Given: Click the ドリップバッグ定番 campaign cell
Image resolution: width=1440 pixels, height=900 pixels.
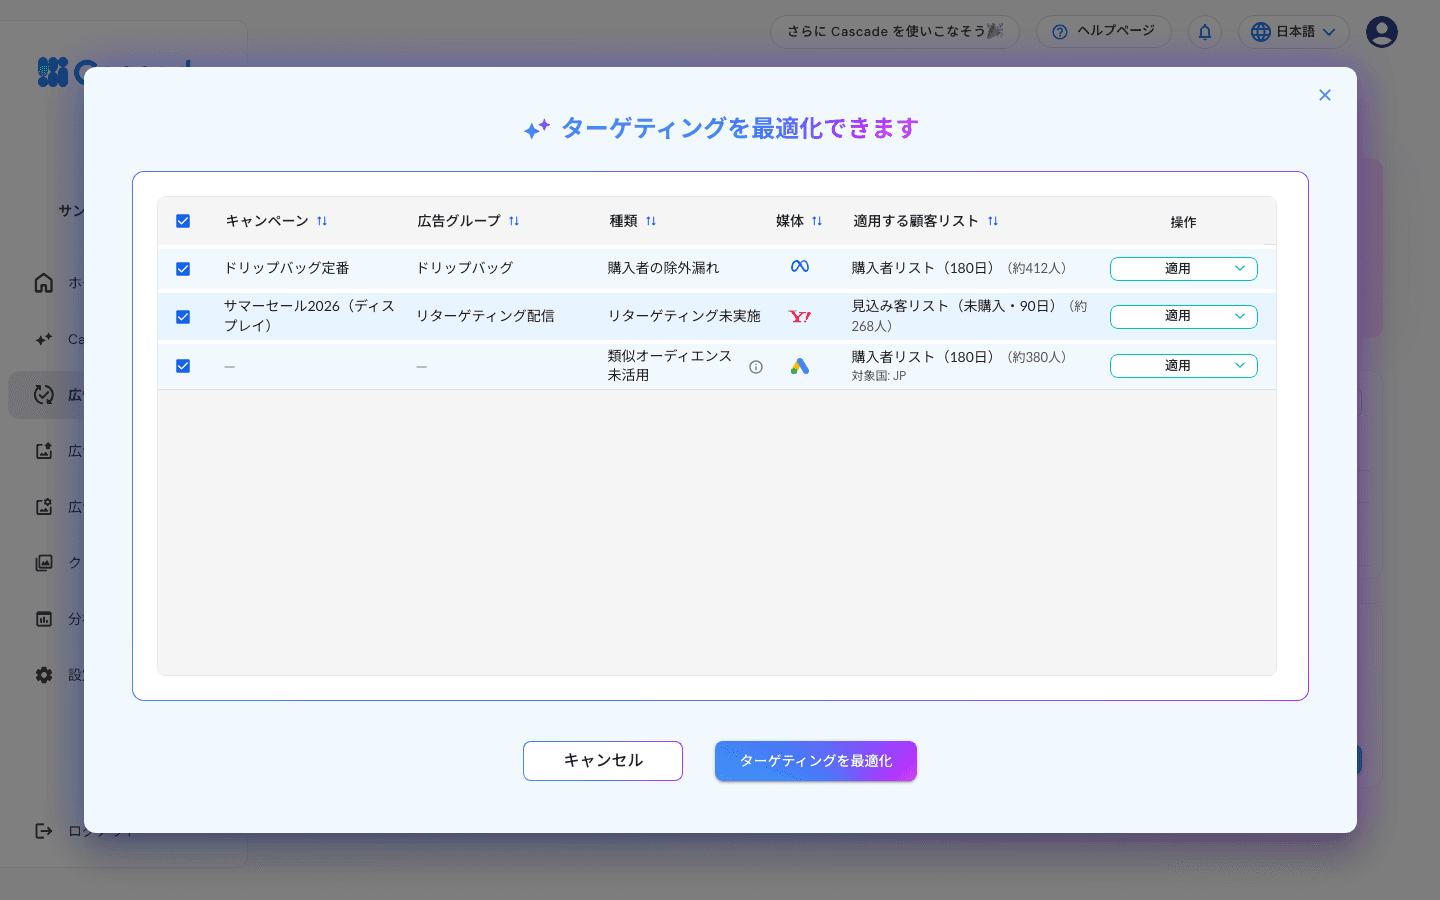Looking at the screenshot, I should coord(287,268).
